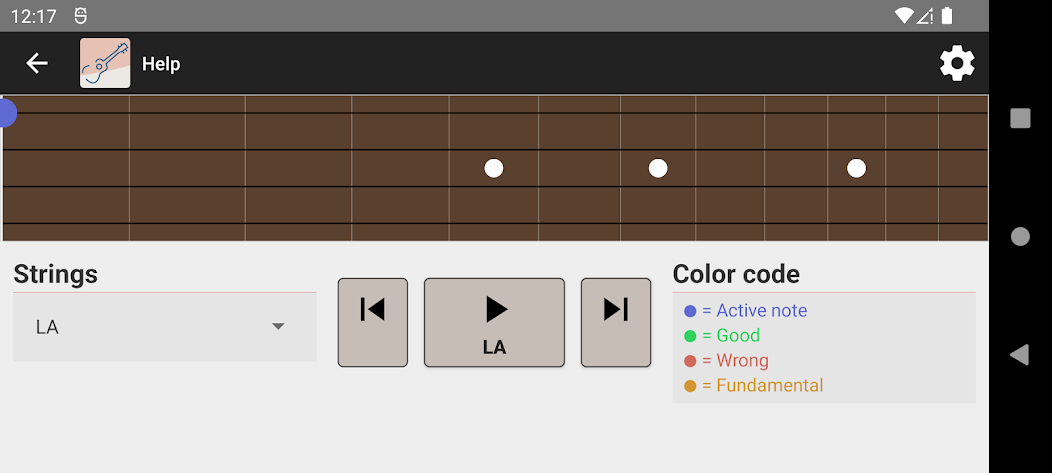The height and width of the screenshot is (473, 1052).
Task: Tap the first white fret dot
Action: (494, 168)
